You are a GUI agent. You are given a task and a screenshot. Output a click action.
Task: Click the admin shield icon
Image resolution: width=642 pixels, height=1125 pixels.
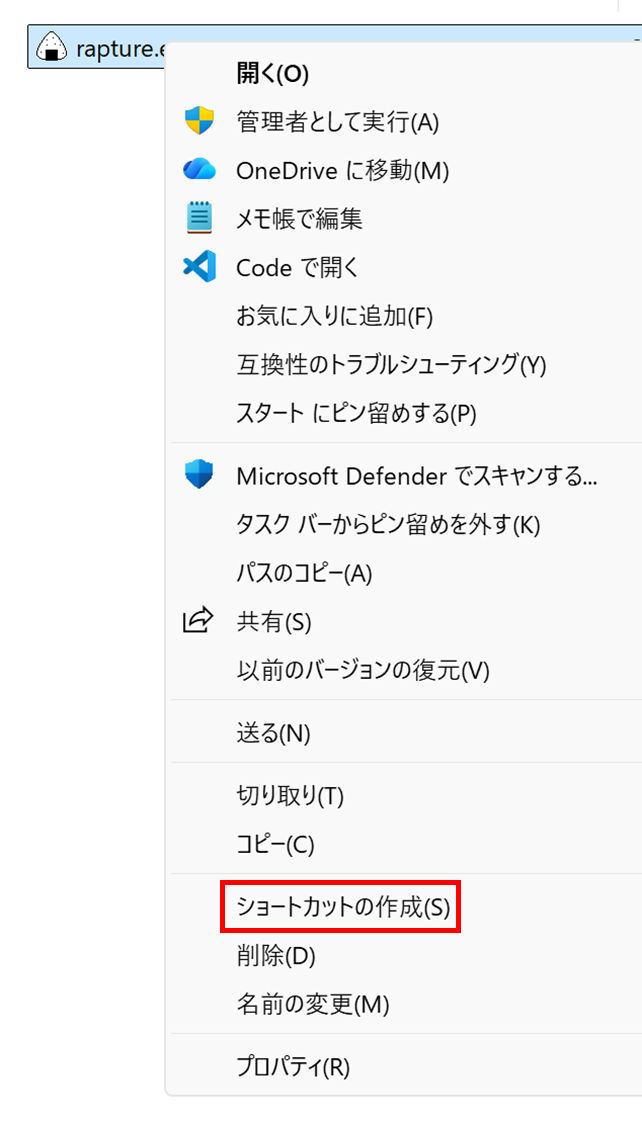tap(199, 121)
